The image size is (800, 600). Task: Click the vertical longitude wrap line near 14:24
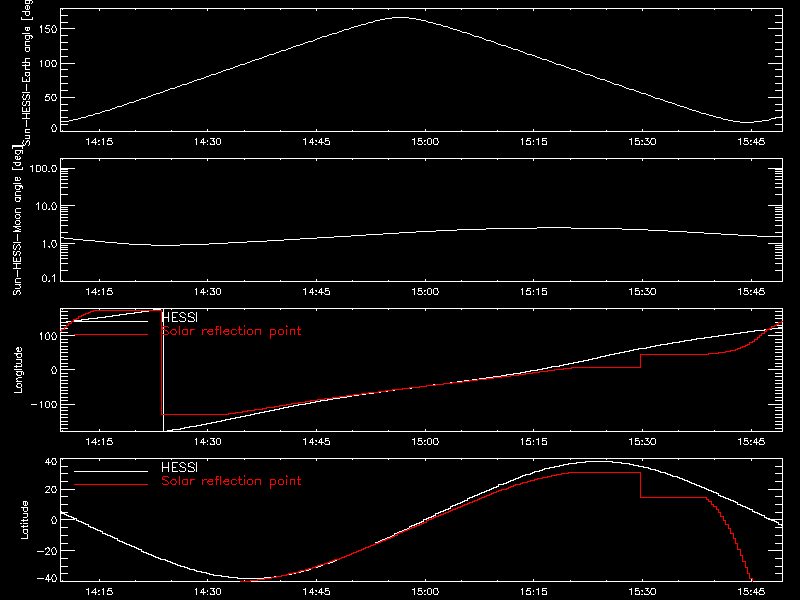click(x=163, y=370)
